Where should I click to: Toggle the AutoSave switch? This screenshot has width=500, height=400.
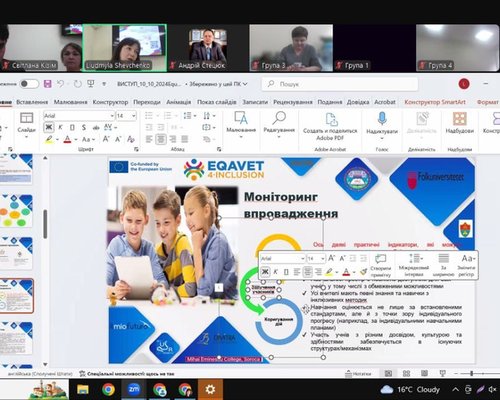29,84
